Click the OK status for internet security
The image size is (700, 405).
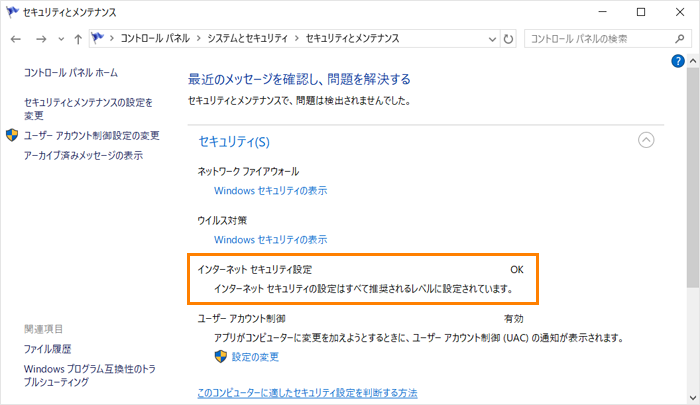click(x=517, y=270)
